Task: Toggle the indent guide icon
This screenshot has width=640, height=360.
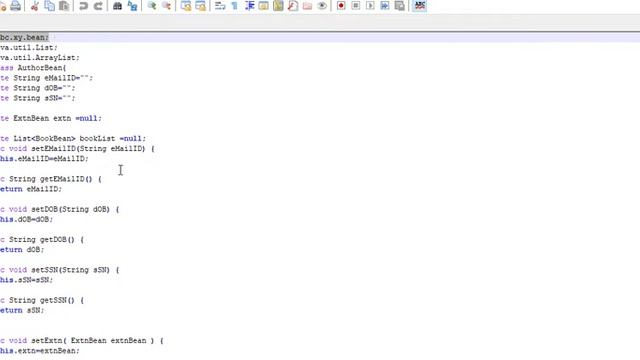Action: point(249,6)
